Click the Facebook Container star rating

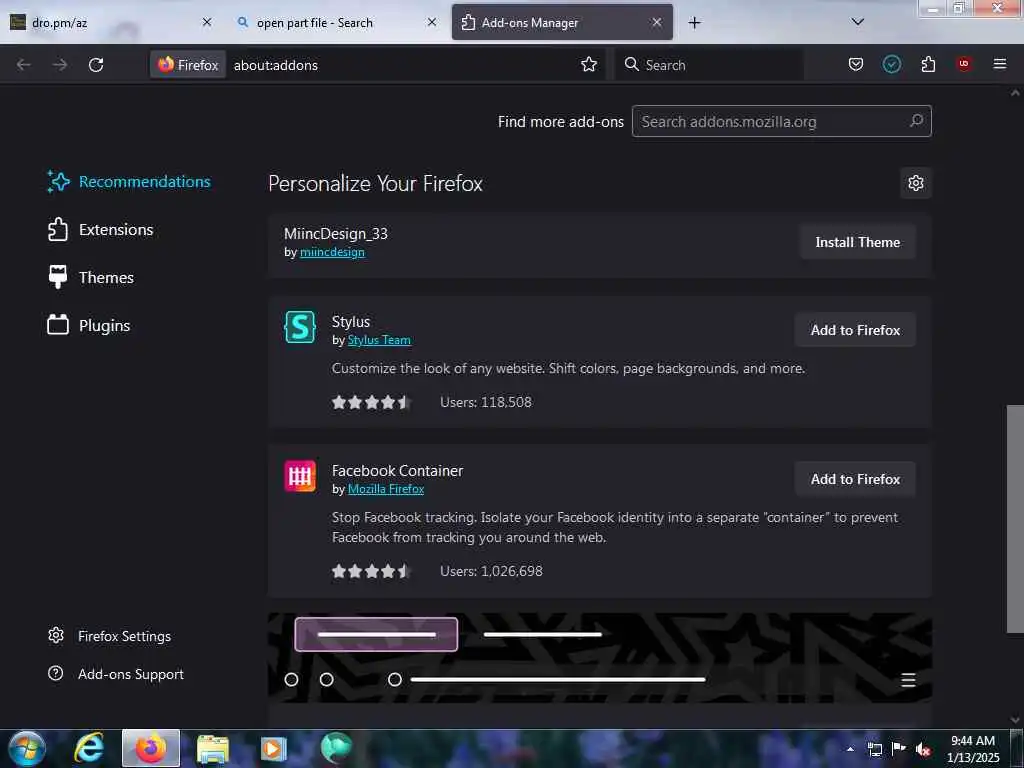click(x=371, y=571)
